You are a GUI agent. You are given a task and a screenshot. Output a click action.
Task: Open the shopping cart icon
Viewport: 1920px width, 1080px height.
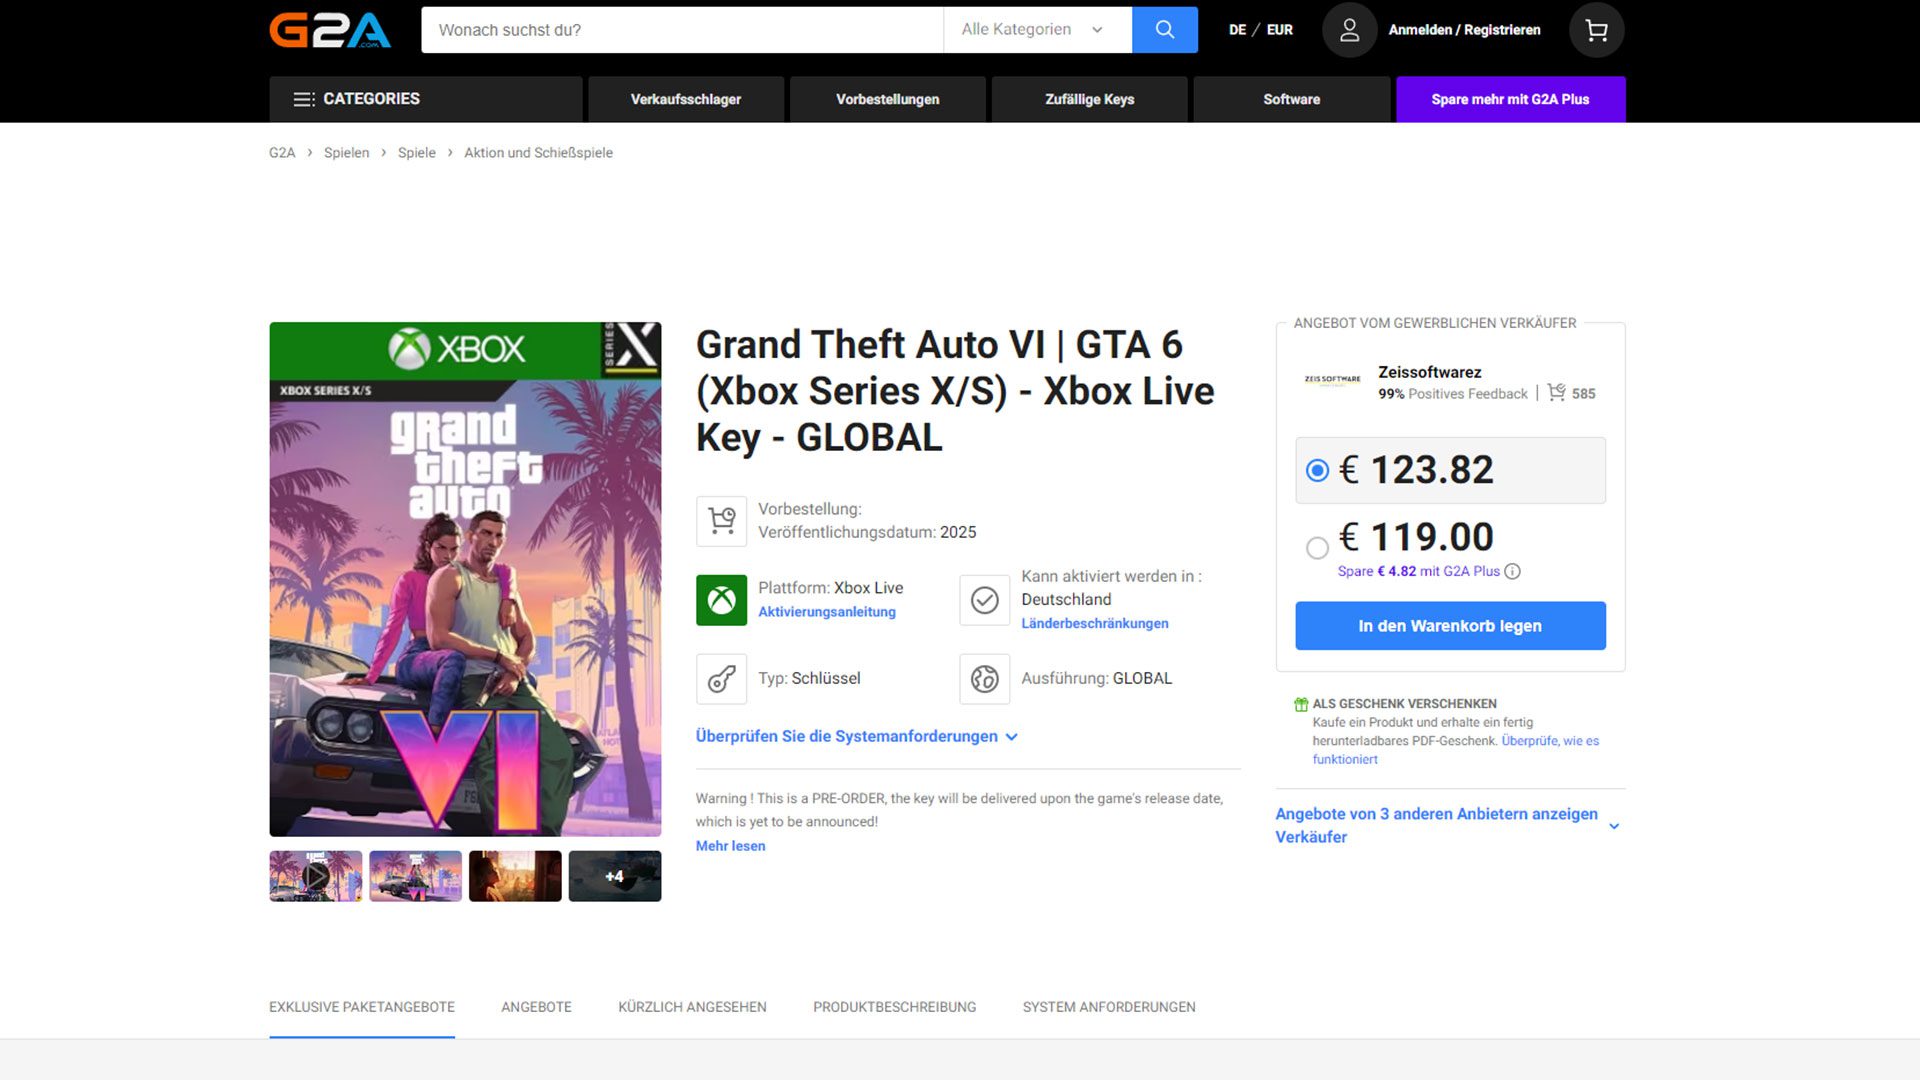point(1596,30)
